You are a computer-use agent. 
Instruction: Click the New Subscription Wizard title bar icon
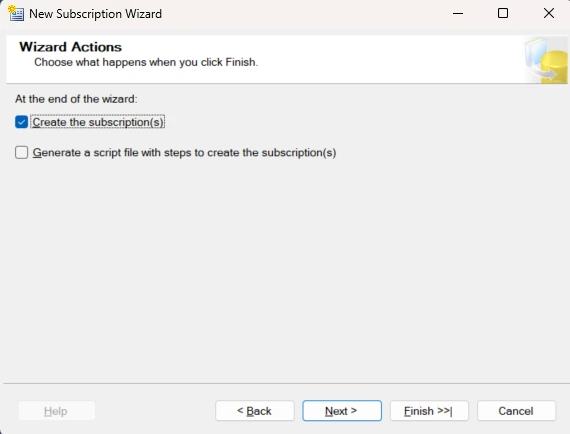click(x=16, y=13)
